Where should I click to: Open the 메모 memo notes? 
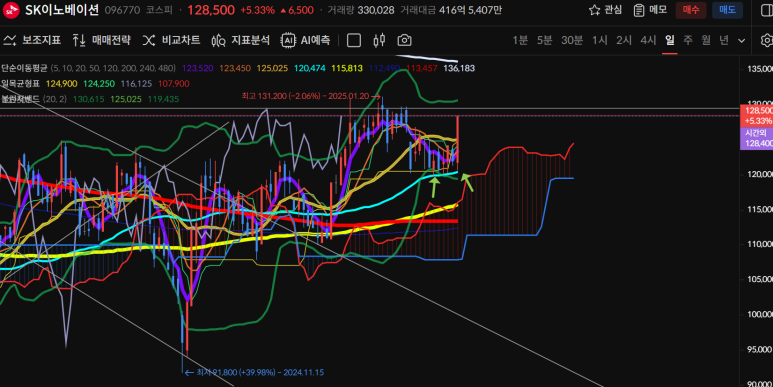coord(650,10)
